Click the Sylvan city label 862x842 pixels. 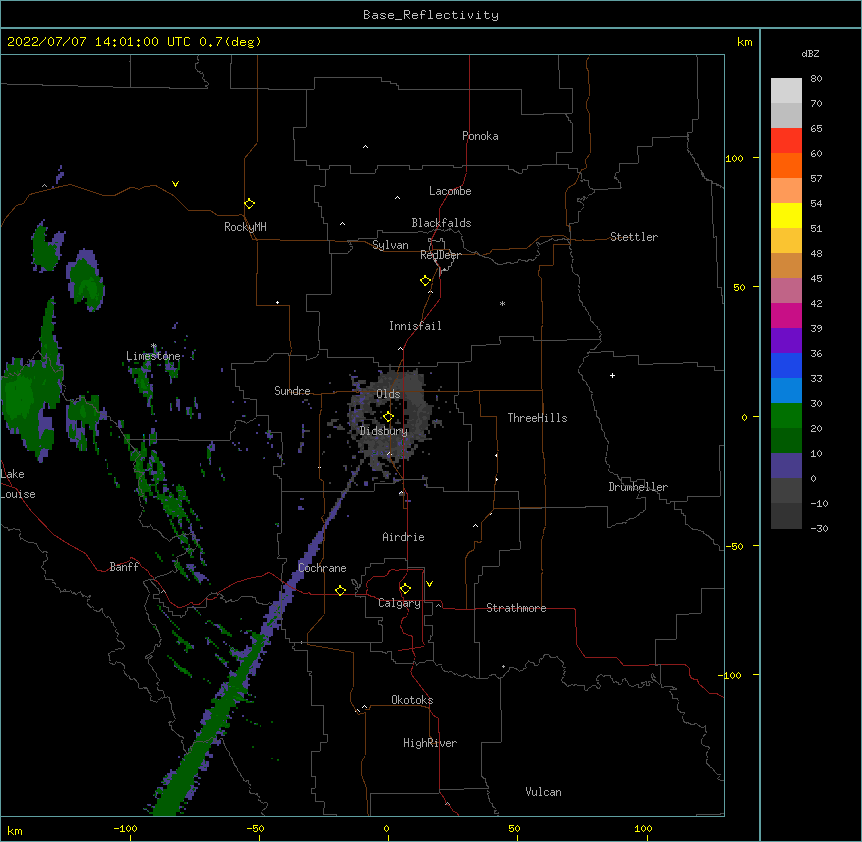[390, 245]
